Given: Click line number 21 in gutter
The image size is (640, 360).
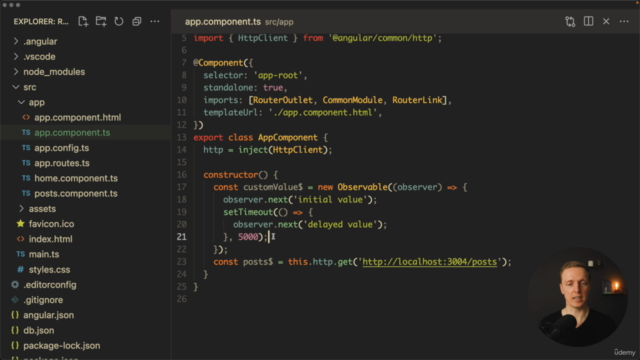Looking at the screenshot, I should (x=182, y=237).
